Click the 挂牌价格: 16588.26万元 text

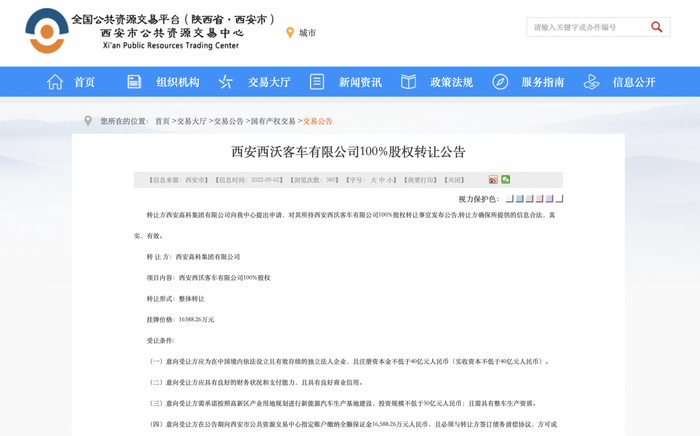click(x=180, y=320)
